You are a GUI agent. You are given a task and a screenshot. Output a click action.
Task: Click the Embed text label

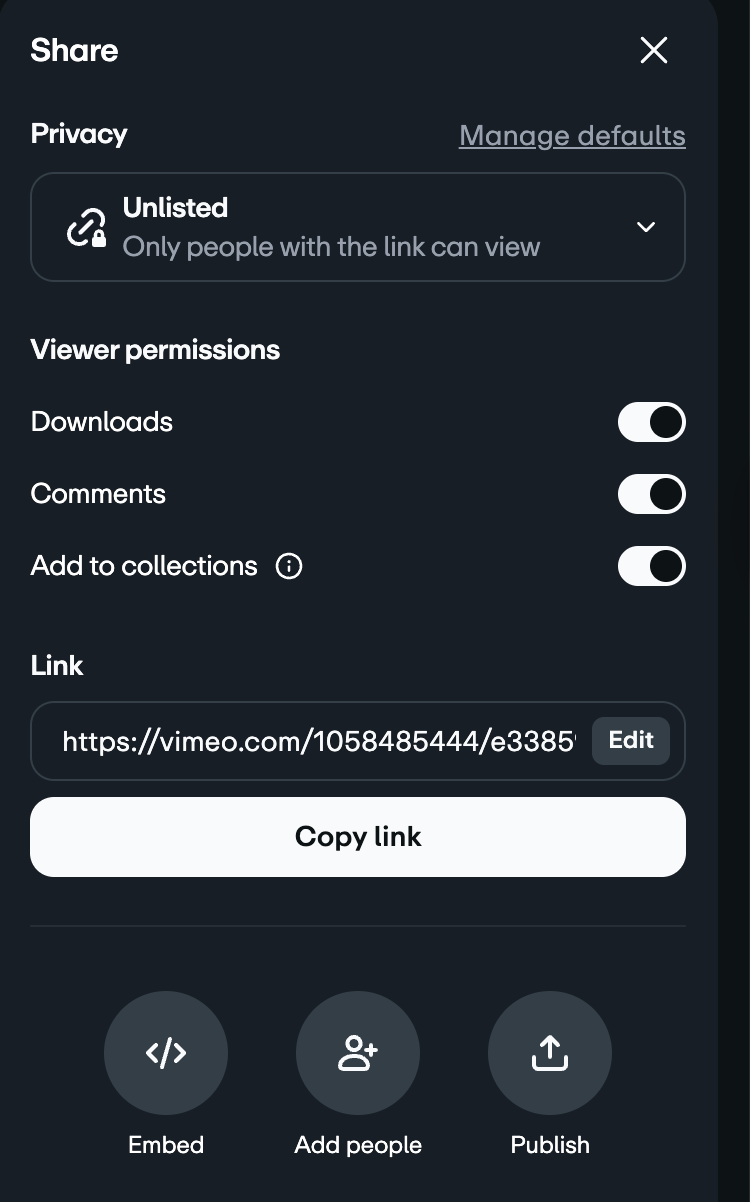166,1145
